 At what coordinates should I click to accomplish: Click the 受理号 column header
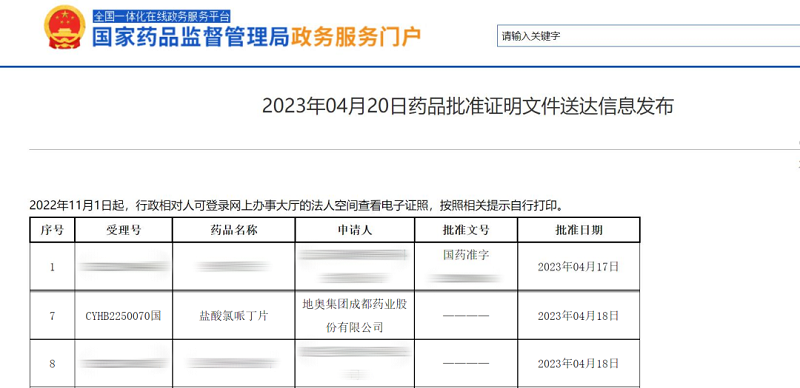click(123, 230)
